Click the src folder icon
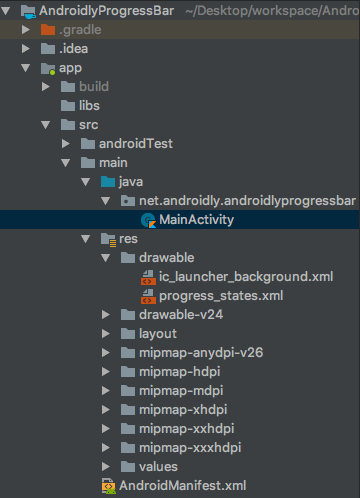This screenshot has width=360, height=498. tap(68, 125)
